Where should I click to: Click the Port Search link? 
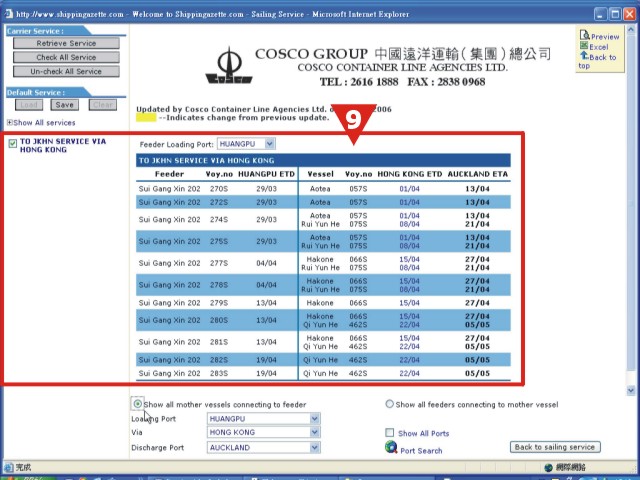(x=421, y=451)
